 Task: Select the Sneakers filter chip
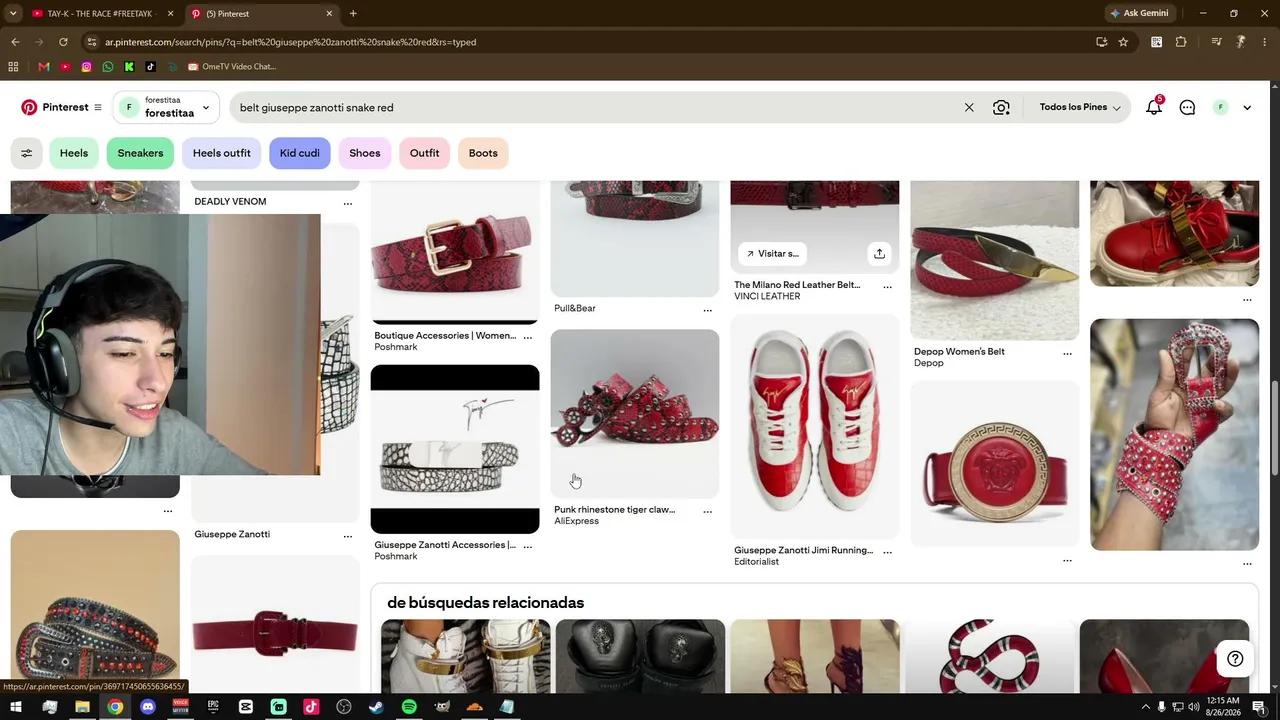pyautogui.click(x=140, y=153)
